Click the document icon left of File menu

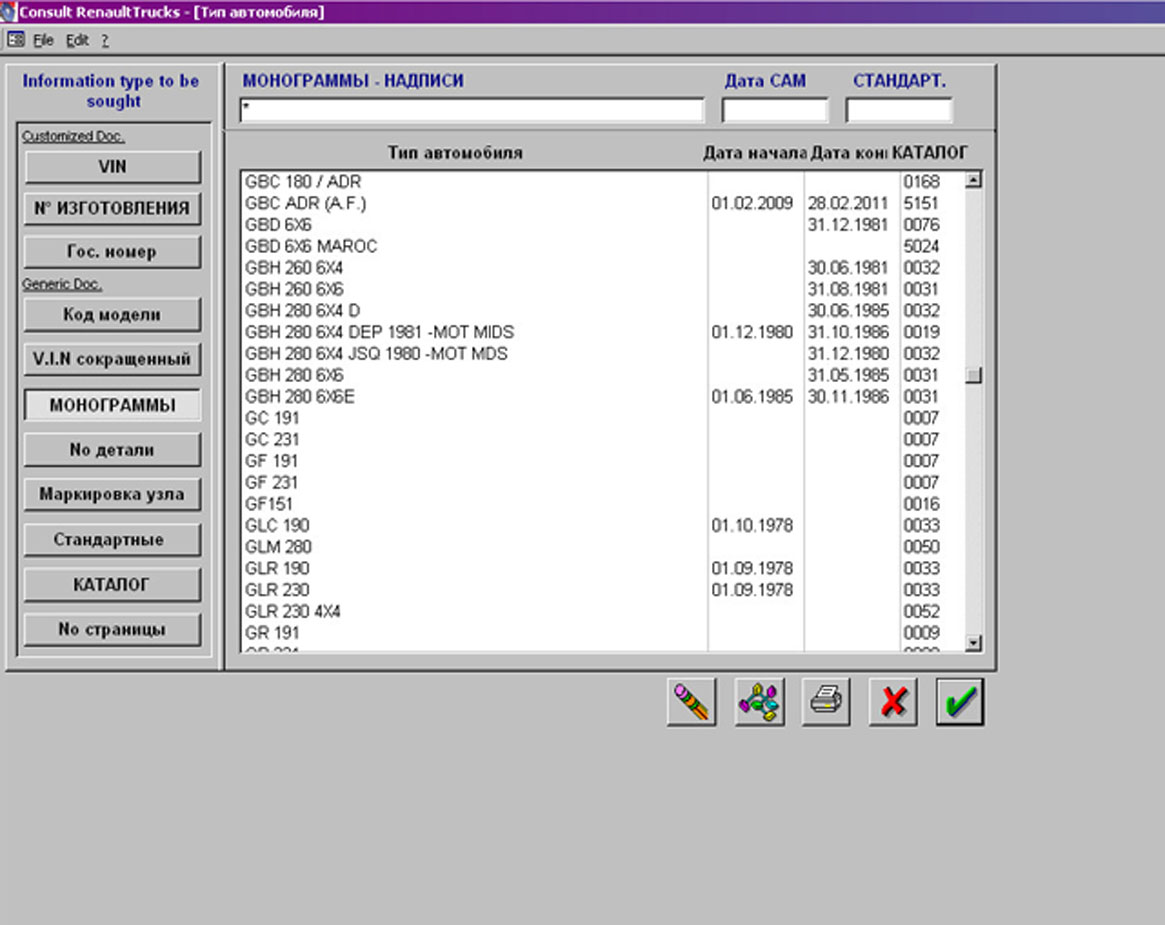[15, 41]
